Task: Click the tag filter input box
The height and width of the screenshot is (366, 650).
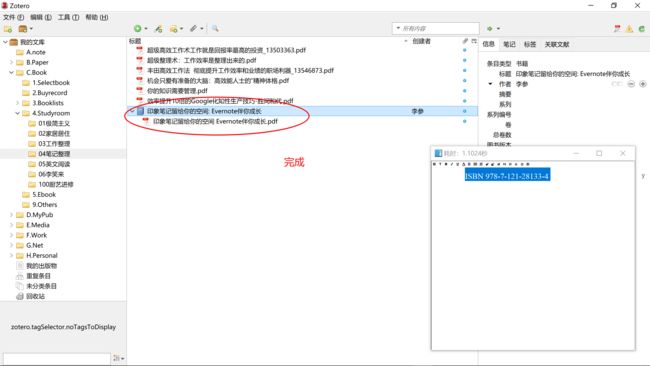Action: point(57,358)
